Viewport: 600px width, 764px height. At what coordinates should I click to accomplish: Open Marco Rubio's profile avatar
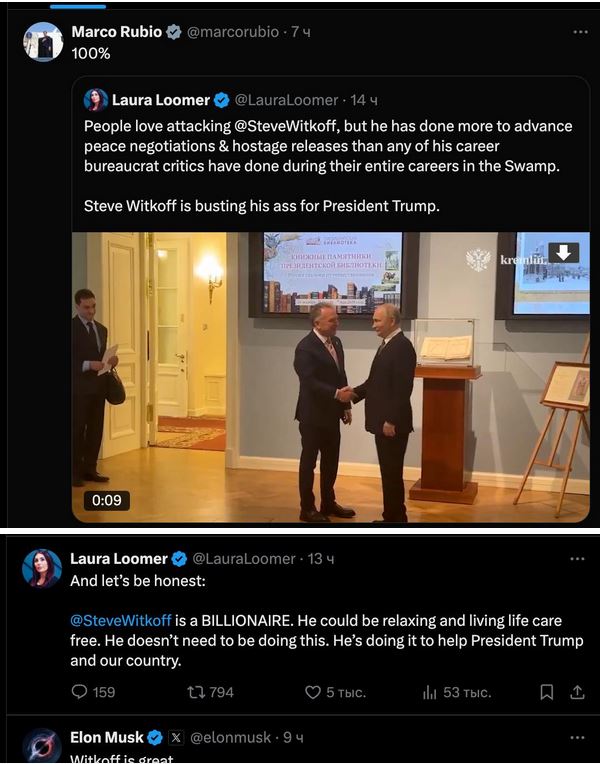pyautogui.click(x=43, y=42)
